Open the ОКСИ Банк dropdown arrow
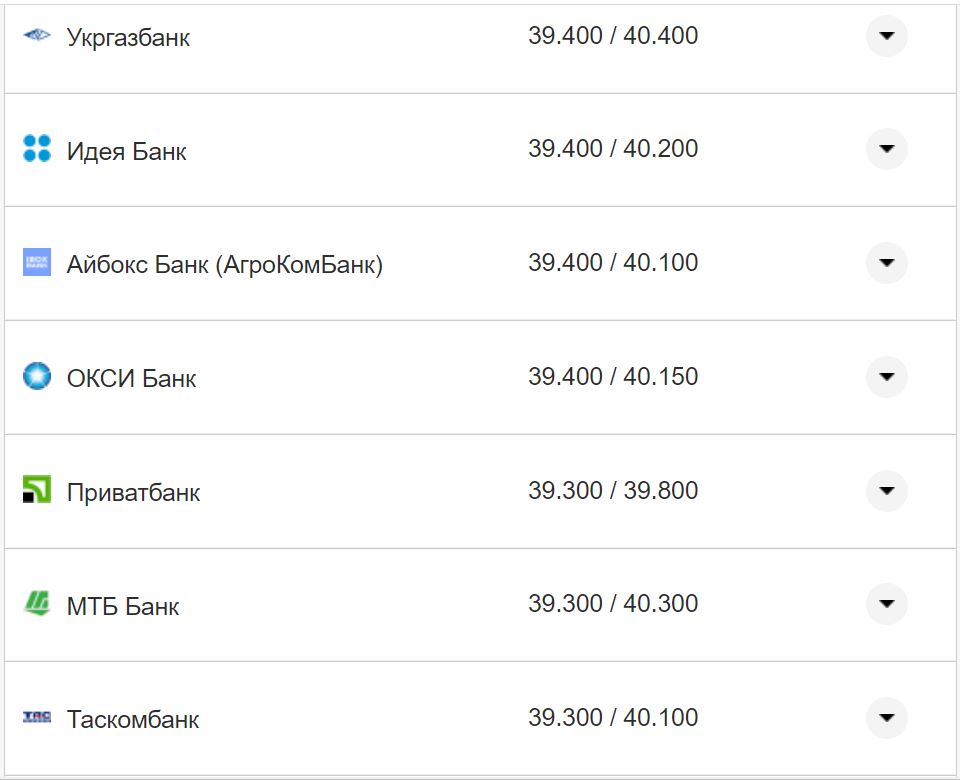Image resolution: width=960 pixels, height=780 pixels. [x=886, y=377]
